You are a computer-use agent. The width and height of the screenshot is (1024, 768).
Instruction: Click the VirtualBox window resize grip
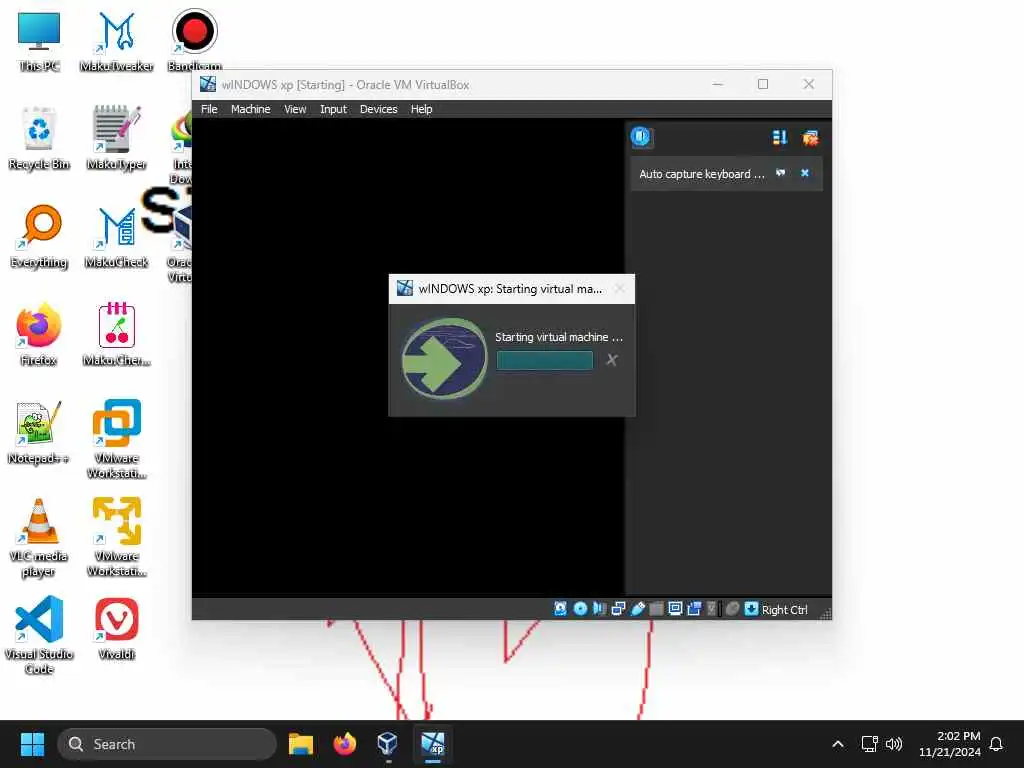coord(825,613)
